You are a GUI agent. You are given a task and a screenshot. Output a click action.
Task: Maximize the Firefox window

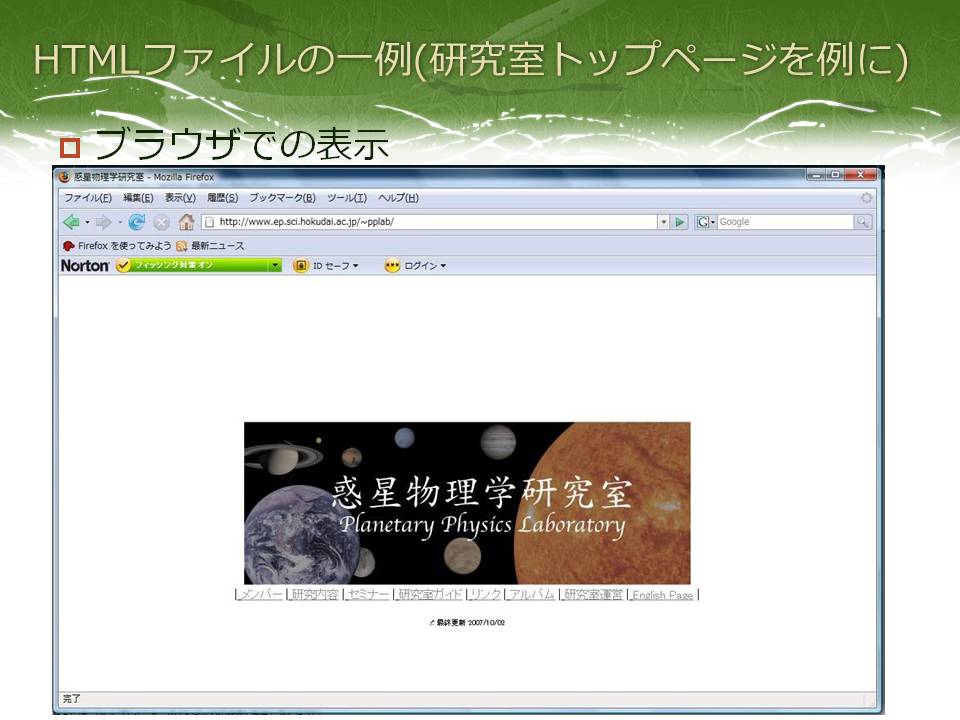(835, 175)
